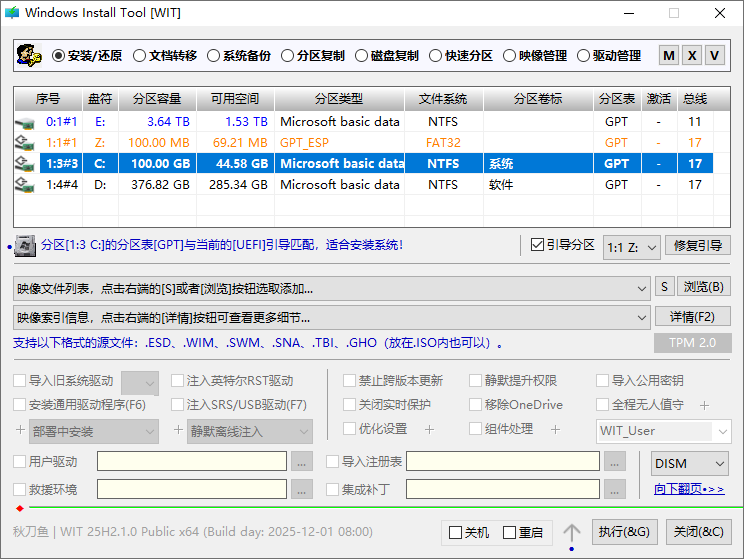Screen dimensions: 744x559
Task: Tick the 关机 checkbox
Action: coord(455,532)
